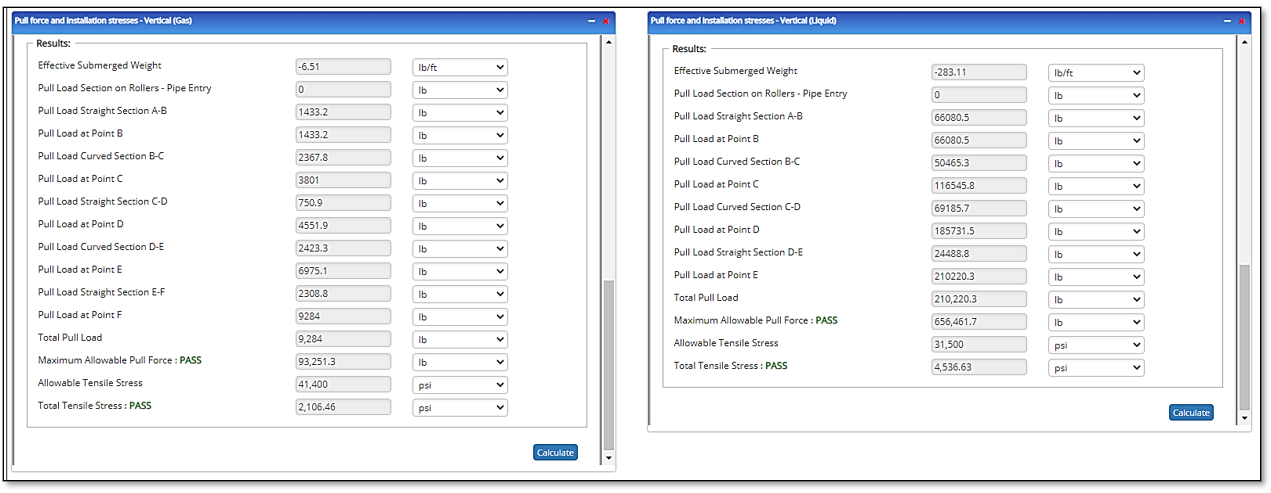Open Allowable Tensile Stress psi dropdown, Gas window
This screenshot has width=1271, height=493.
pos(460,385)
